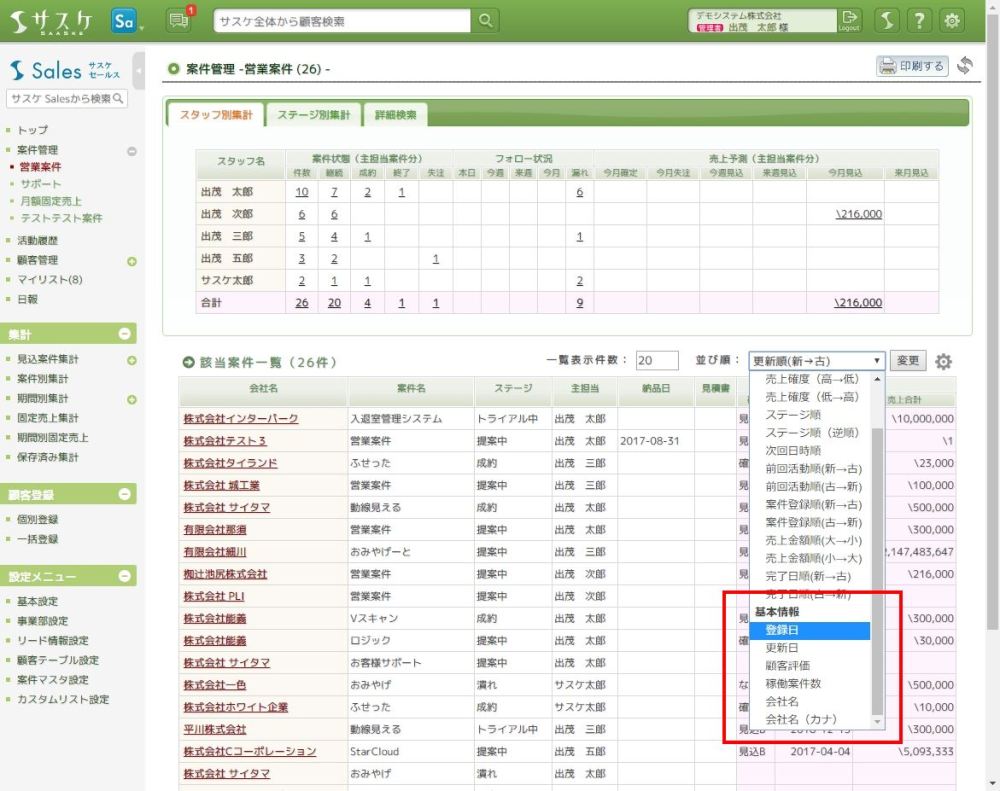This screenshot has width=1000, height=791.
Task: Click the 印刷する print button
Action: pos(911,67)
